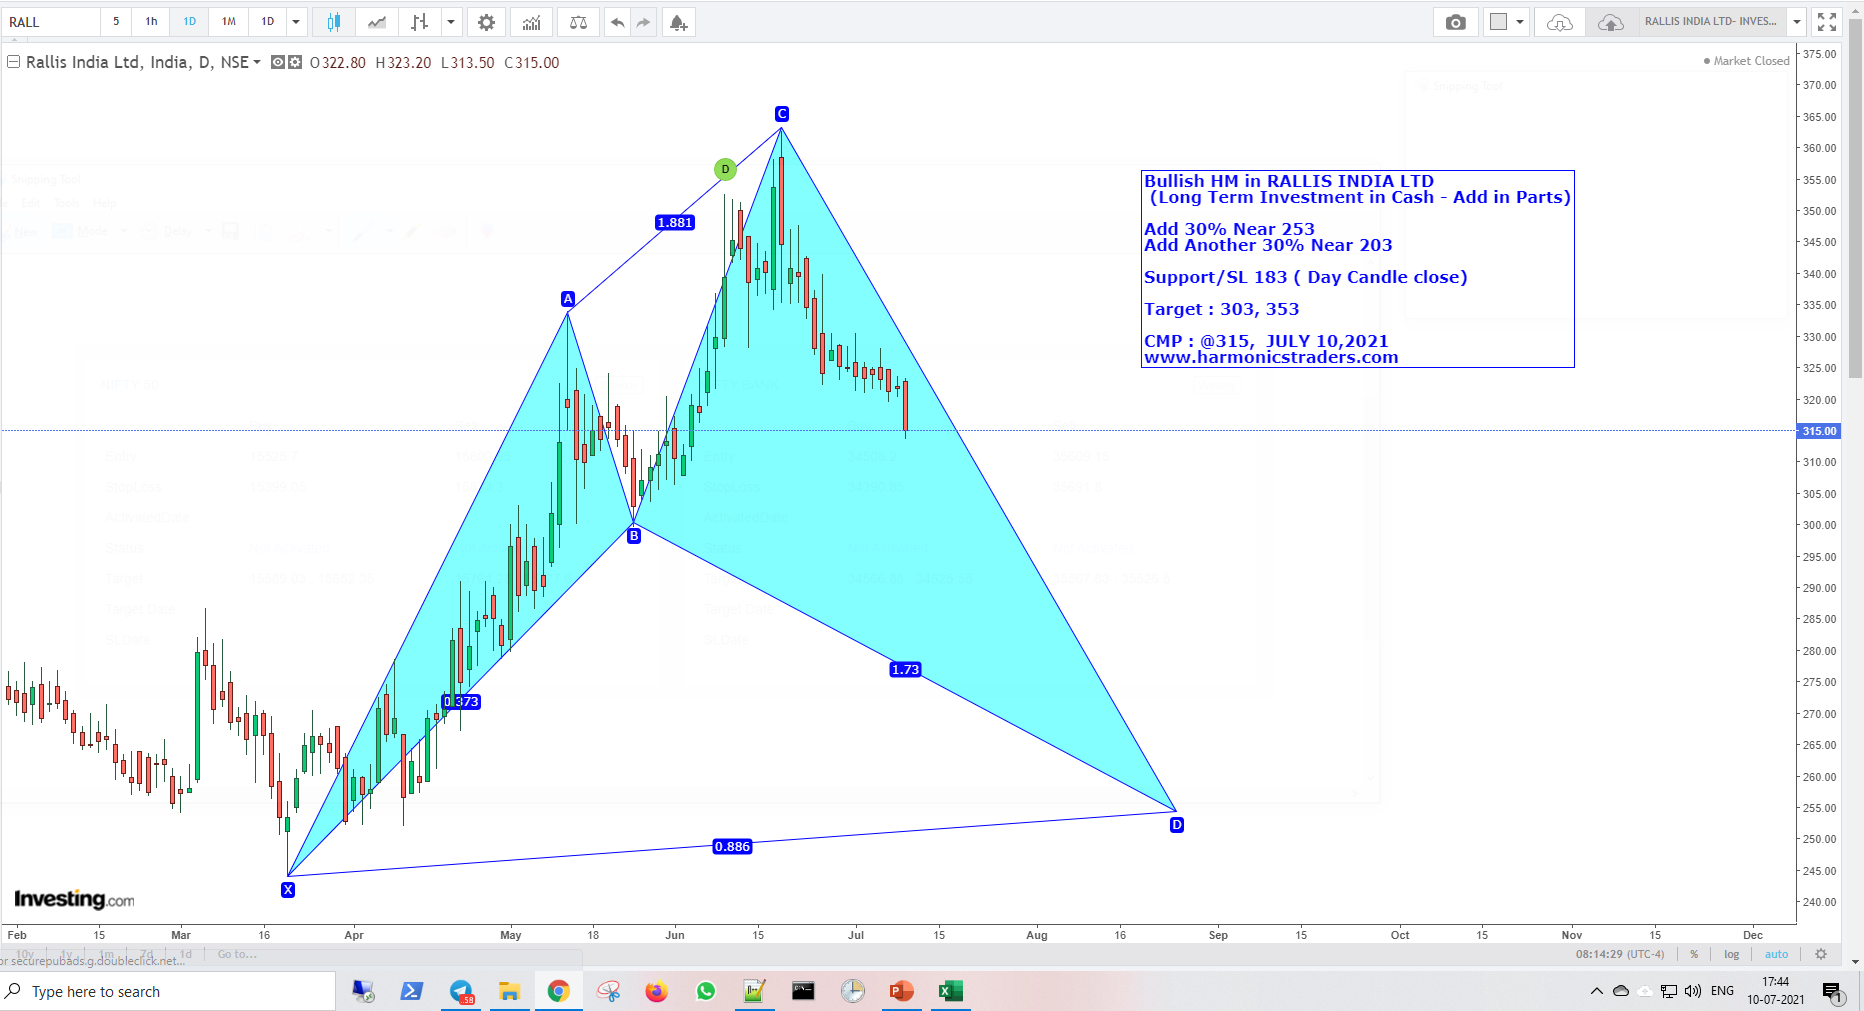Image resolution: width=1864 pixels, height=1011 pixels.
Task: Switch to area chart icon
Action: tap(377, 22)
